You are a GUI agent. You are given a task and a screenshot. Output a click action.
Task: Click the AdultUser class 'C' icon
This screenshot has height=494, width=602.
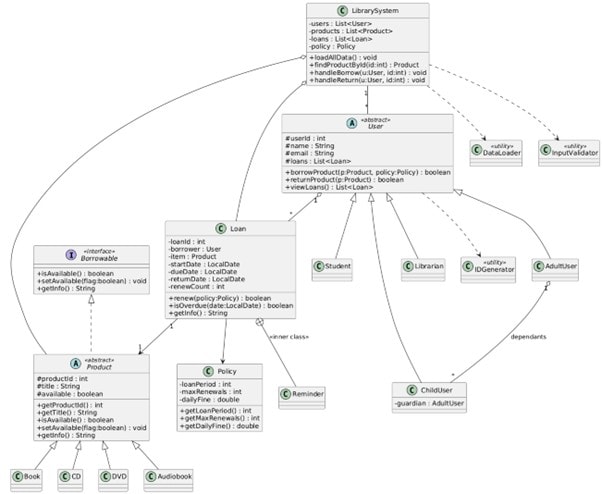539,266
